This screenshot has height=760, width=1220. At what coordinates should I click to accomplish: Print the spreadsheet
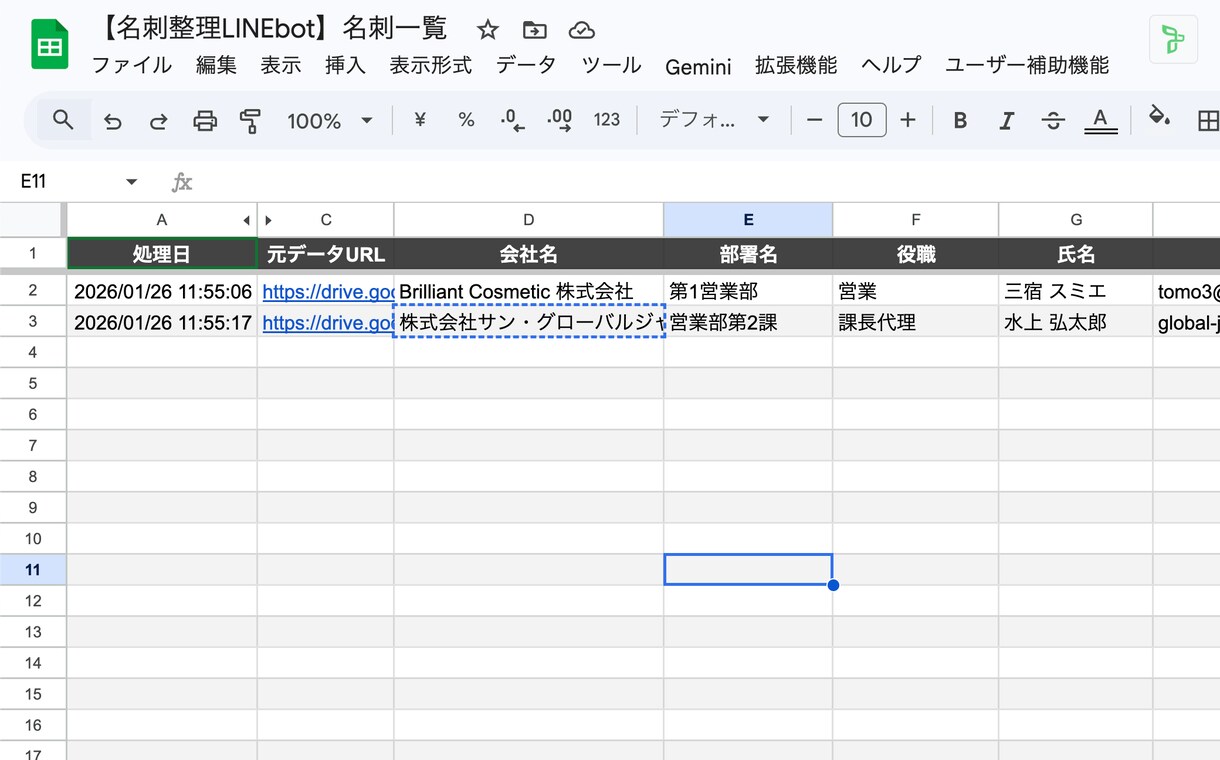click(205, 121)
